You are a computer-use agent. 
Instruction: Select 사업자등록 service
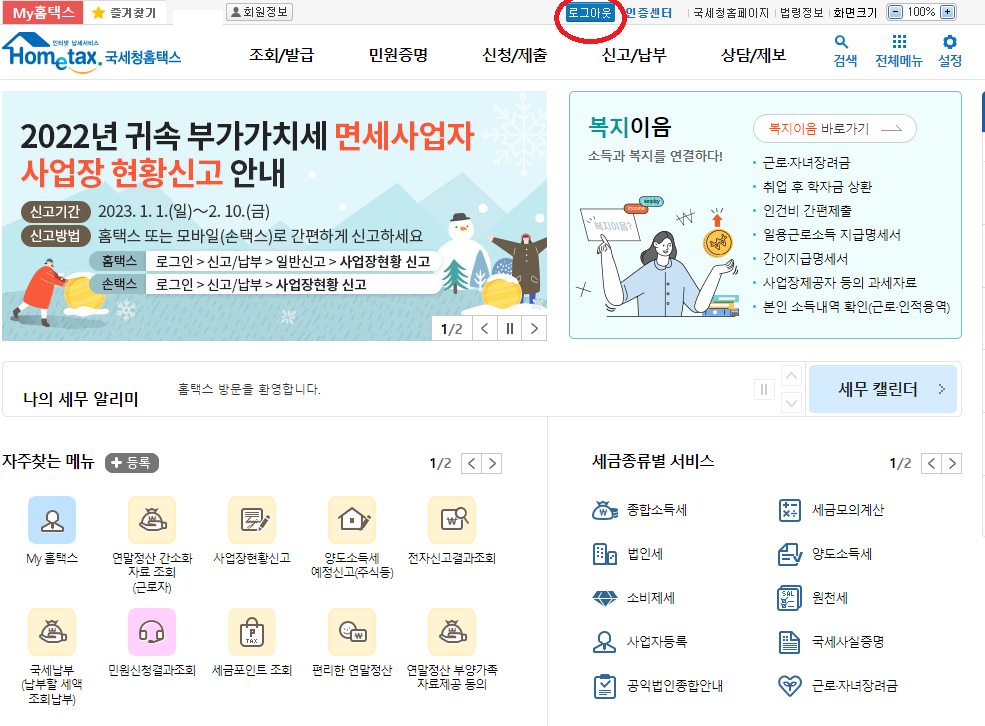pyautogui.click(x=639, y=642)
